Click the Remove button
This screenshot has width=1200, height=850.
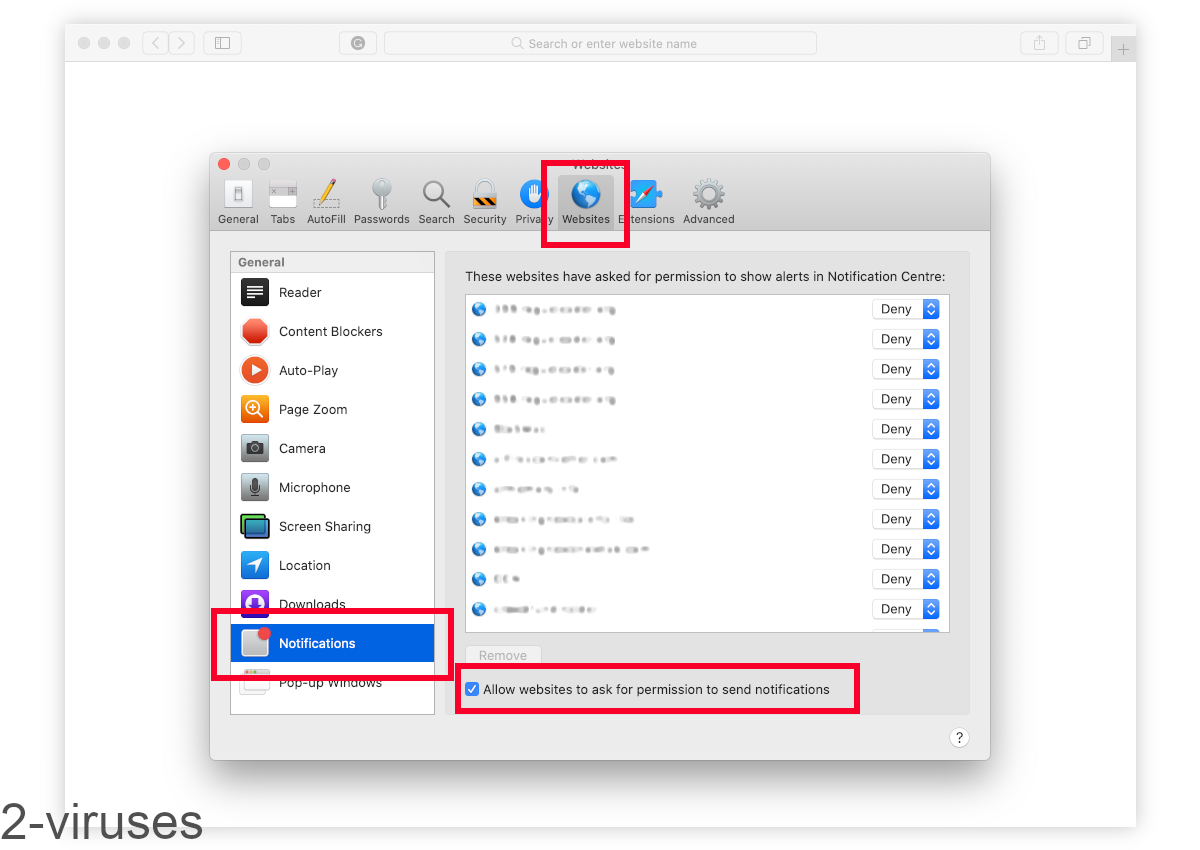(503, 656)
